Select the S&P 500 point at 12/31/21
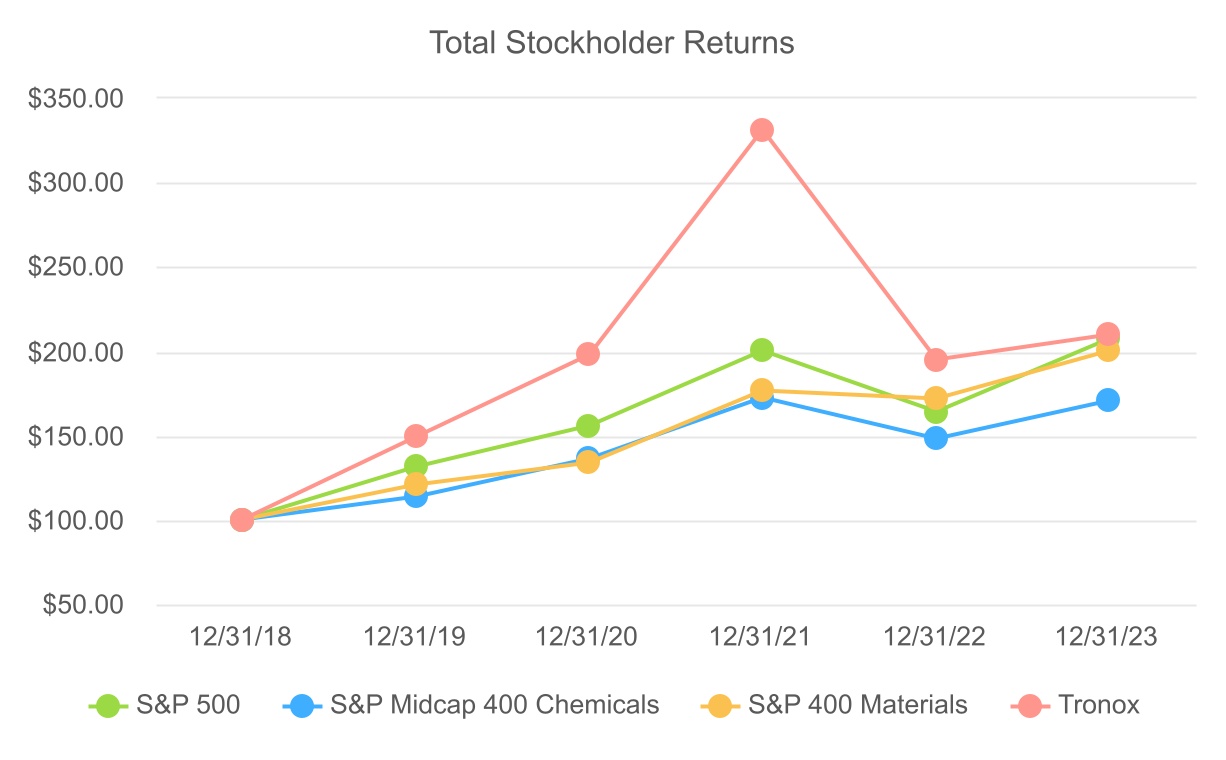Viewport: 1226px width, 760px height. 762,350
